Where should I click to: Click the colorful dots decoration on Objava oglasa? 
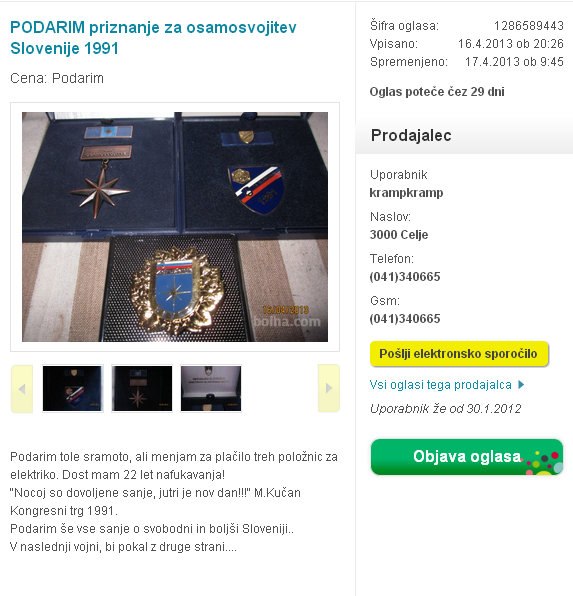(x=544, y=462)
